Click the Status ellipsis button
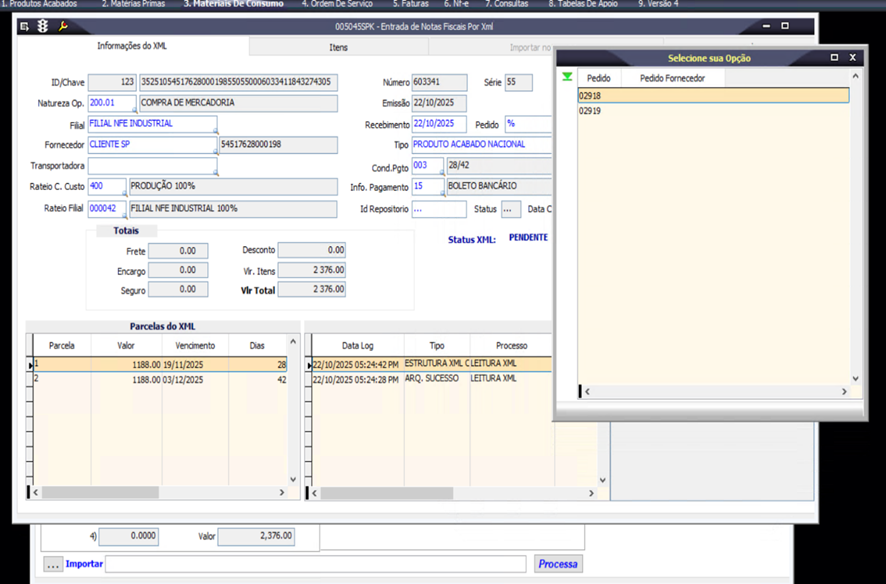Screen dimensions: 886x584 pyautogui.click(x=511, y=209)
